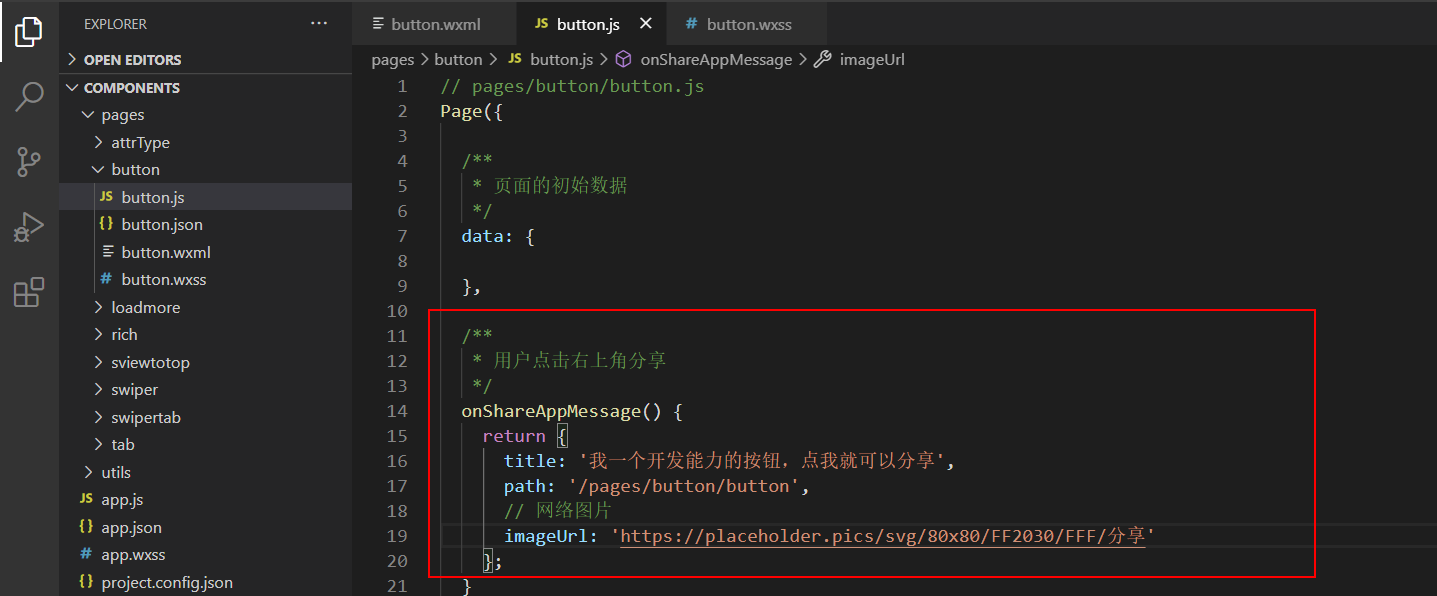This screenshot has height=596, width=1437.
Task: Open app.json in the file tree
Action: pos(206,527)
